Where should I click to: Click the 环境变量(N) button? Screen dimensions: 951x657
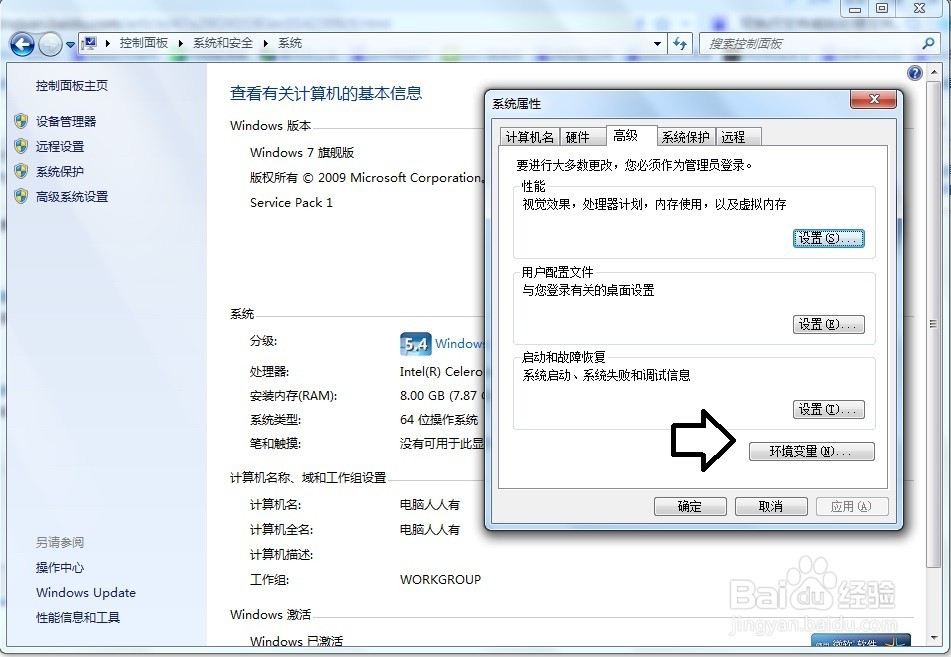[811, 451]
